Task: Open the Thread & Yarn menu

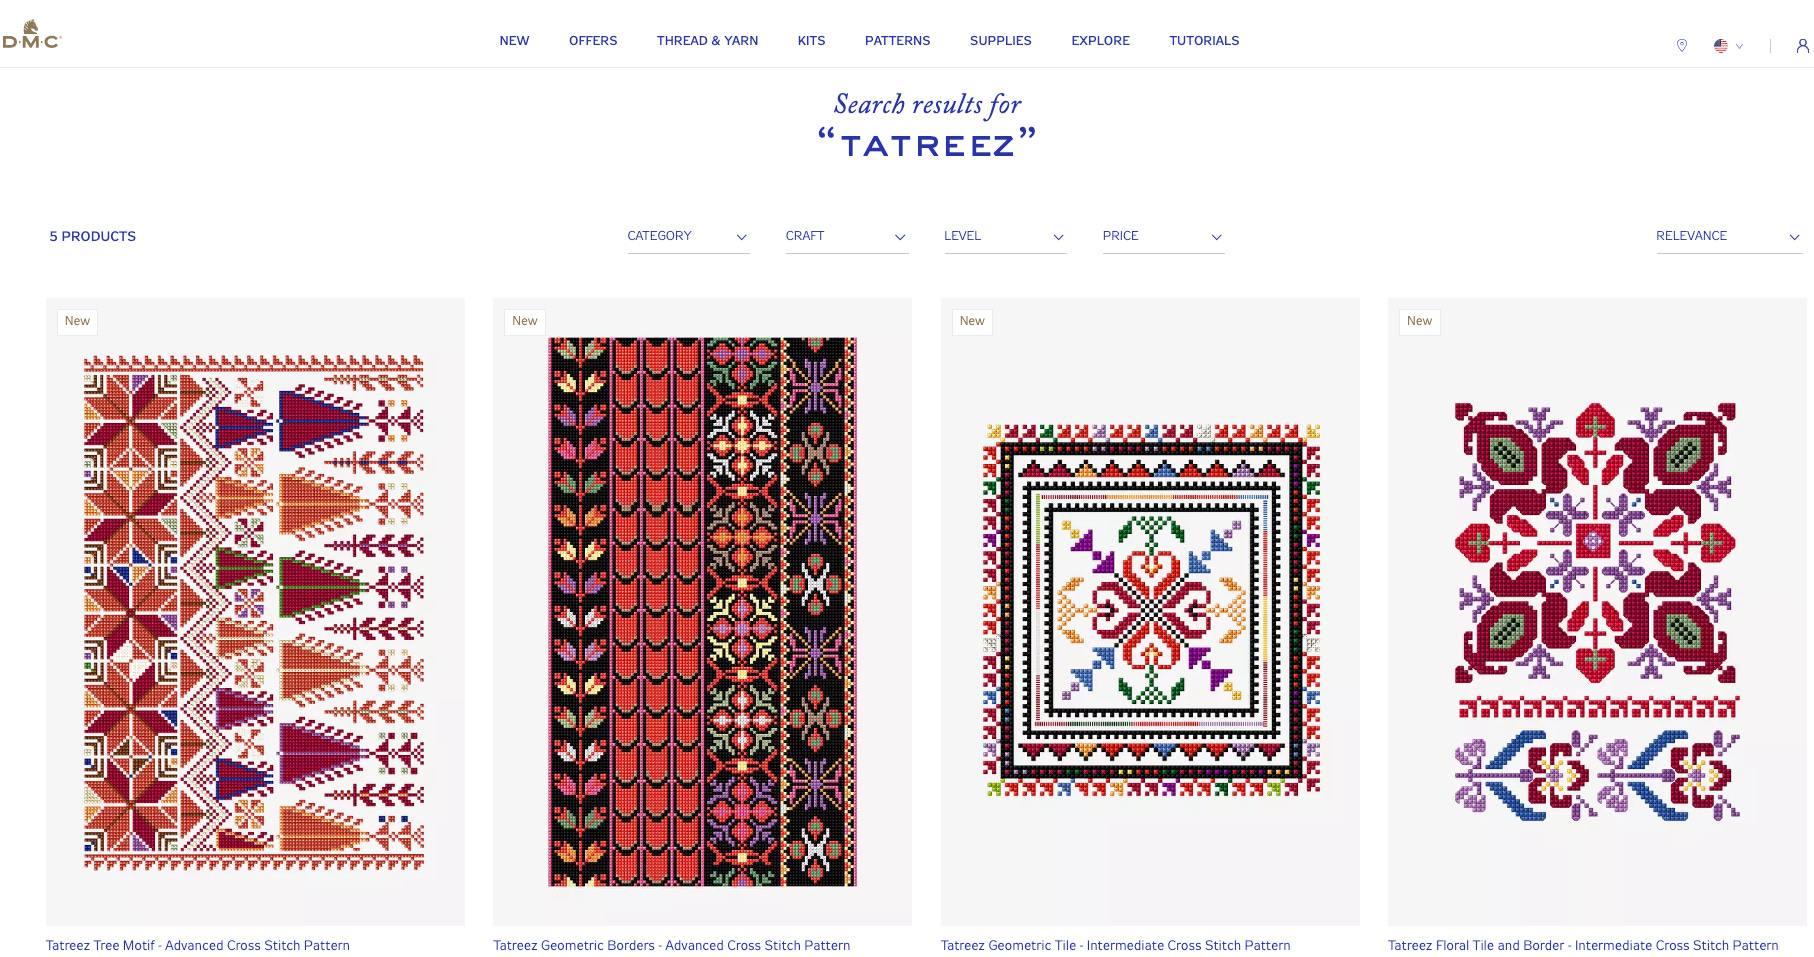Action: coord(707,41)
